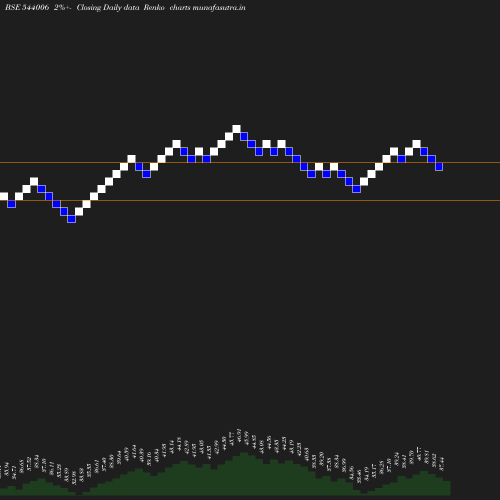Click the peak price label 46.91
Screen dimensions: 500x500
(239, 436)
